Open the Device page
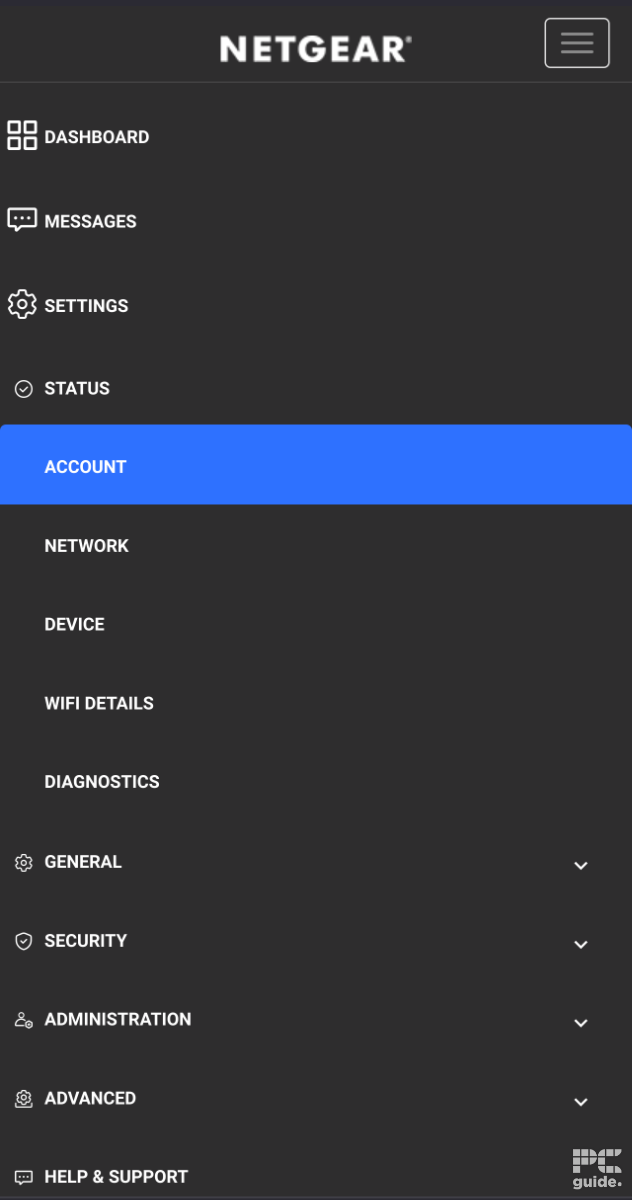The image size is (632, 1200). point(75,624)
